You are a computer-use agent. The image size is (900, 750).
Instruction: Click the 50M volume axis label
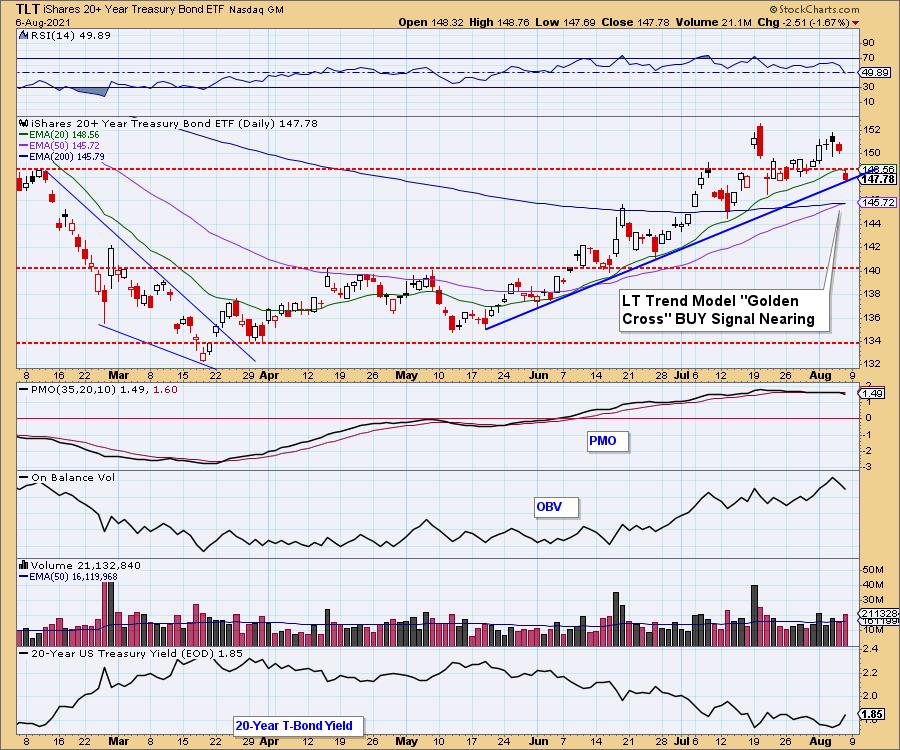coord(873,570)
